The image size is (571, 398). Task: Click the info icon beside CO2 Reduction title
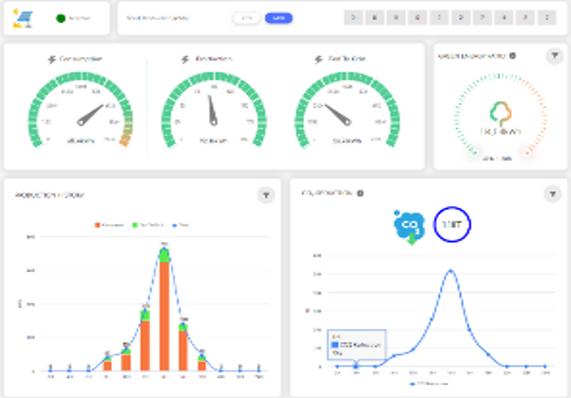point(360,193)
